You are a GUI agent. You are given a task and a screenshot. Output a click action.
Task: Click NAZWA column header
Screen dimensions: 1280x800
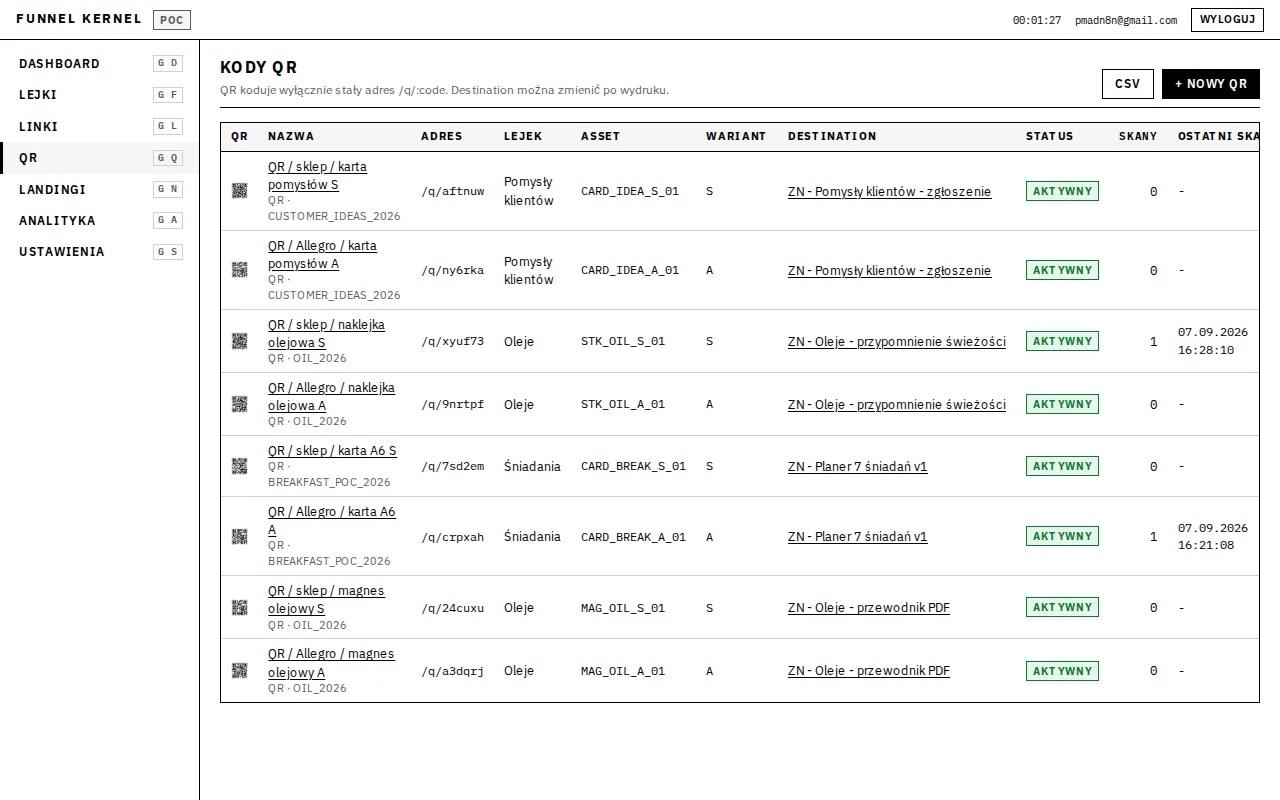coord(291,136)
